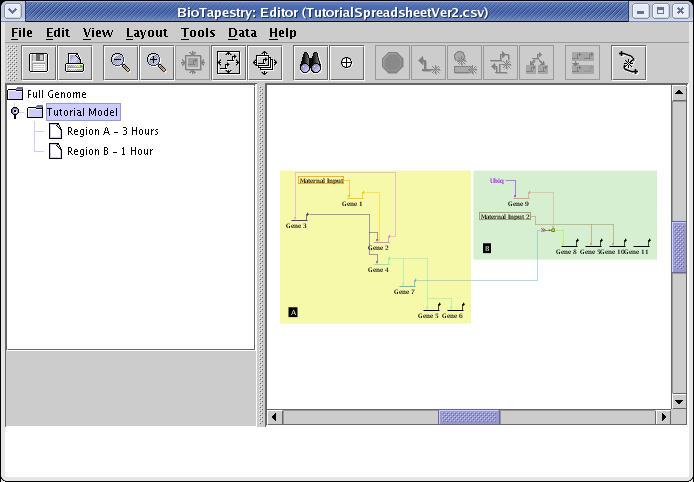The image size is (694, 482).
Task: Collapse the Tutorial Model tree node
Action: pos(15,113)
